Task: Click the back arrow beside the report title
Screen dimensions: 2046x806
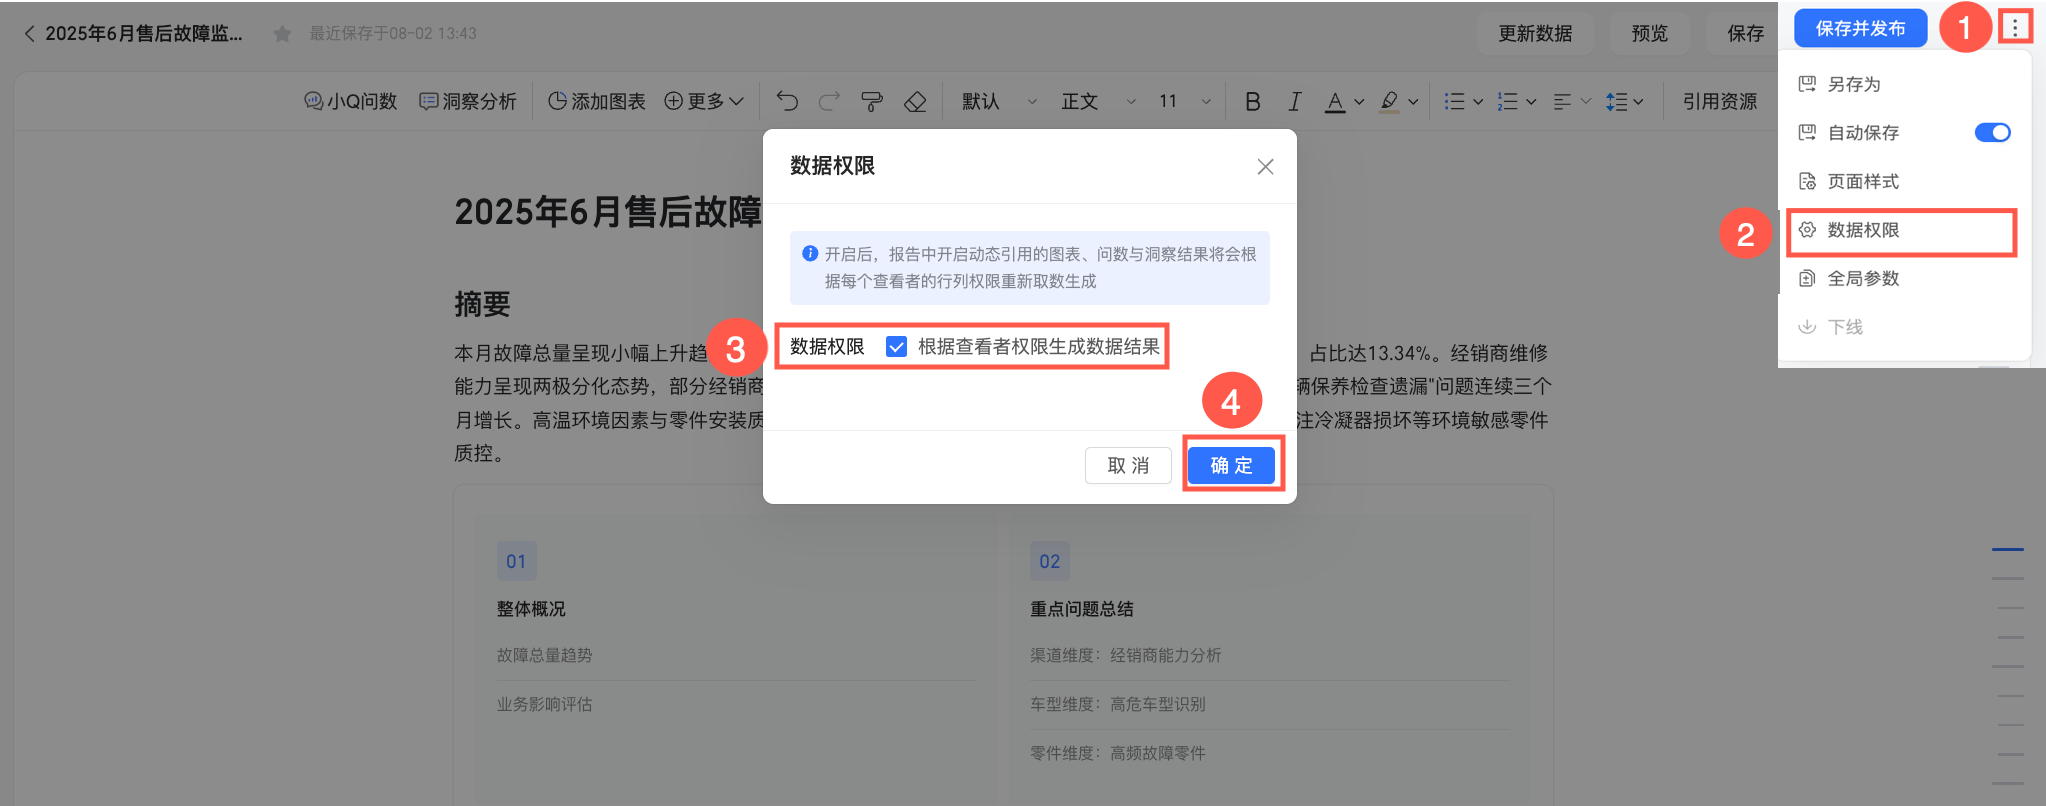Action: (29, 34)
